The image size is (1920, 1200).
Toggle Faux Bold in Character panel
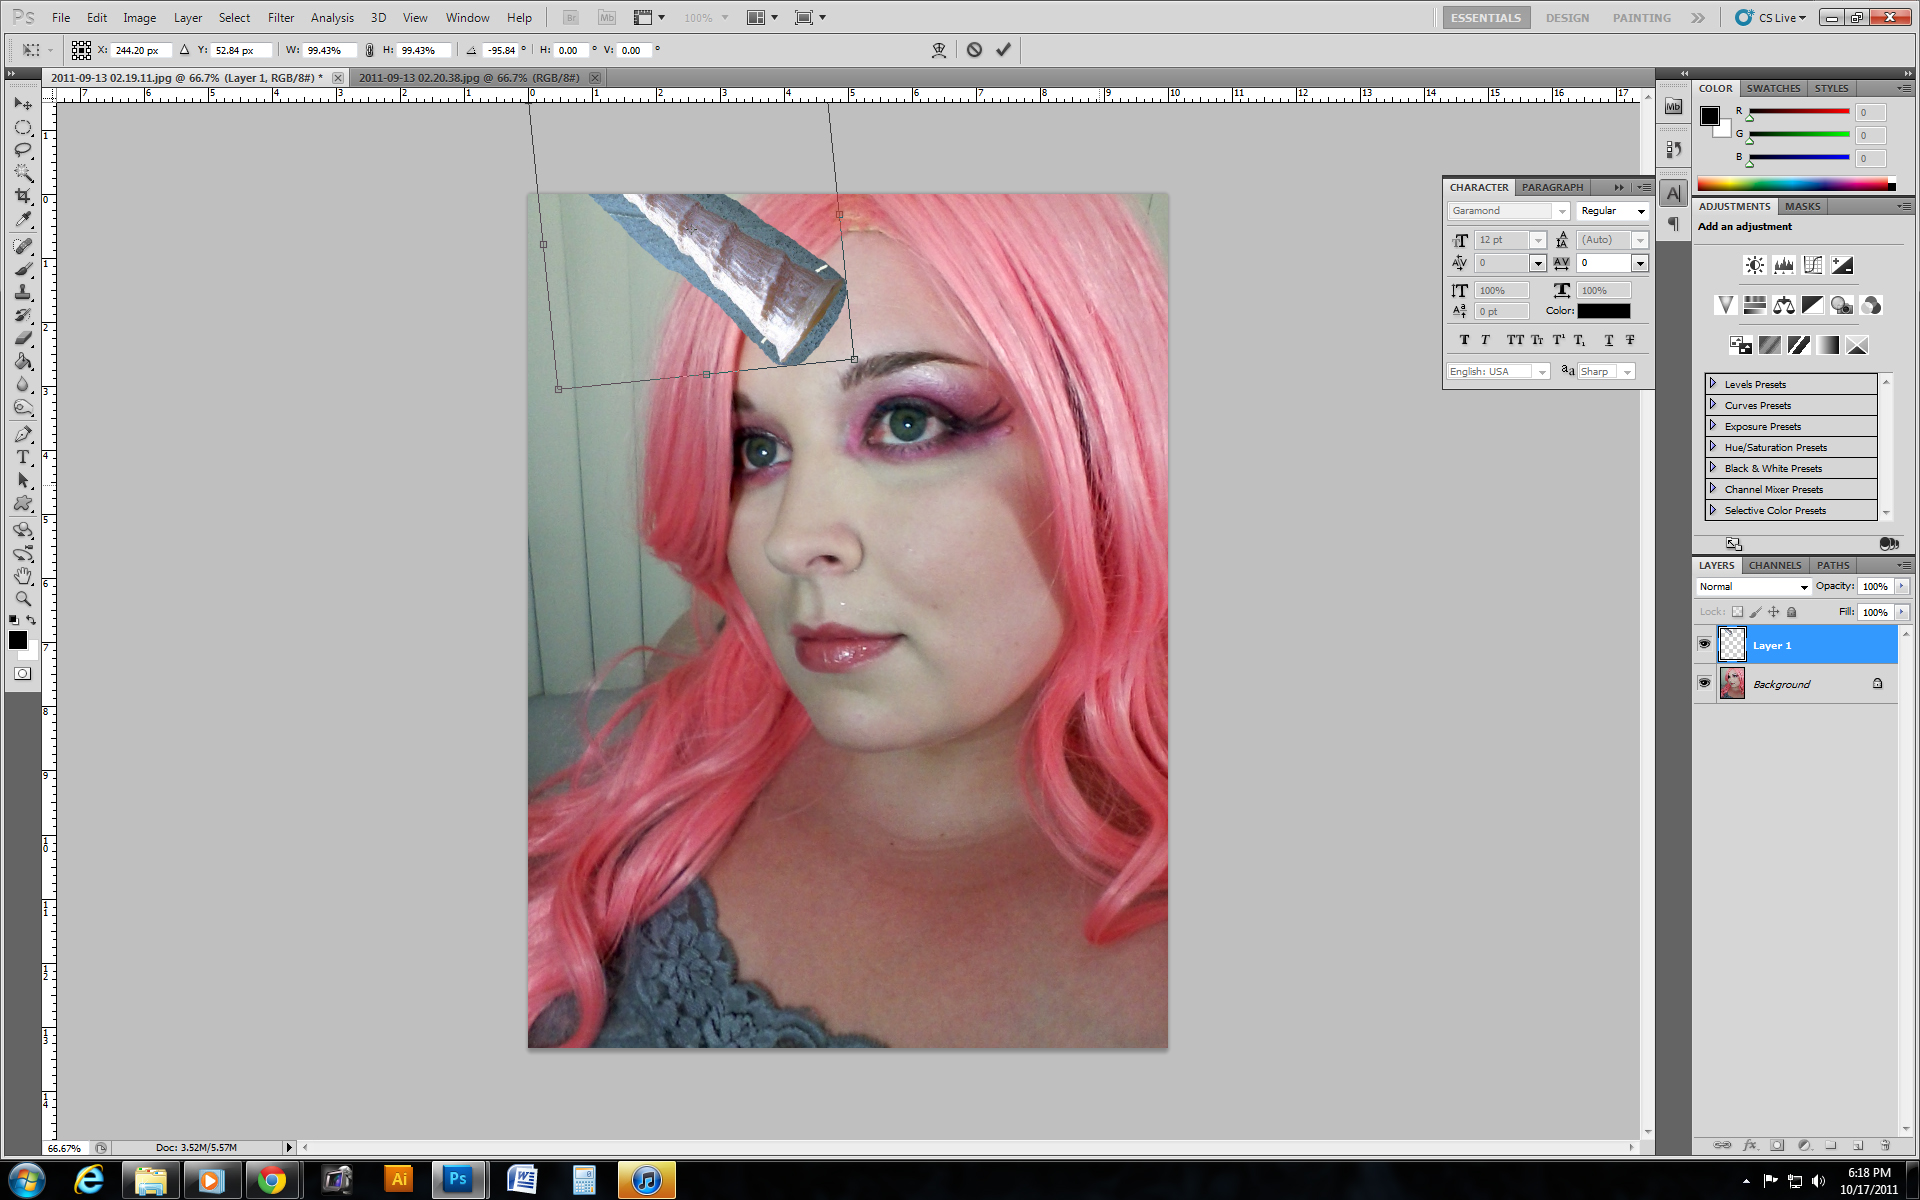[1464, 340]
